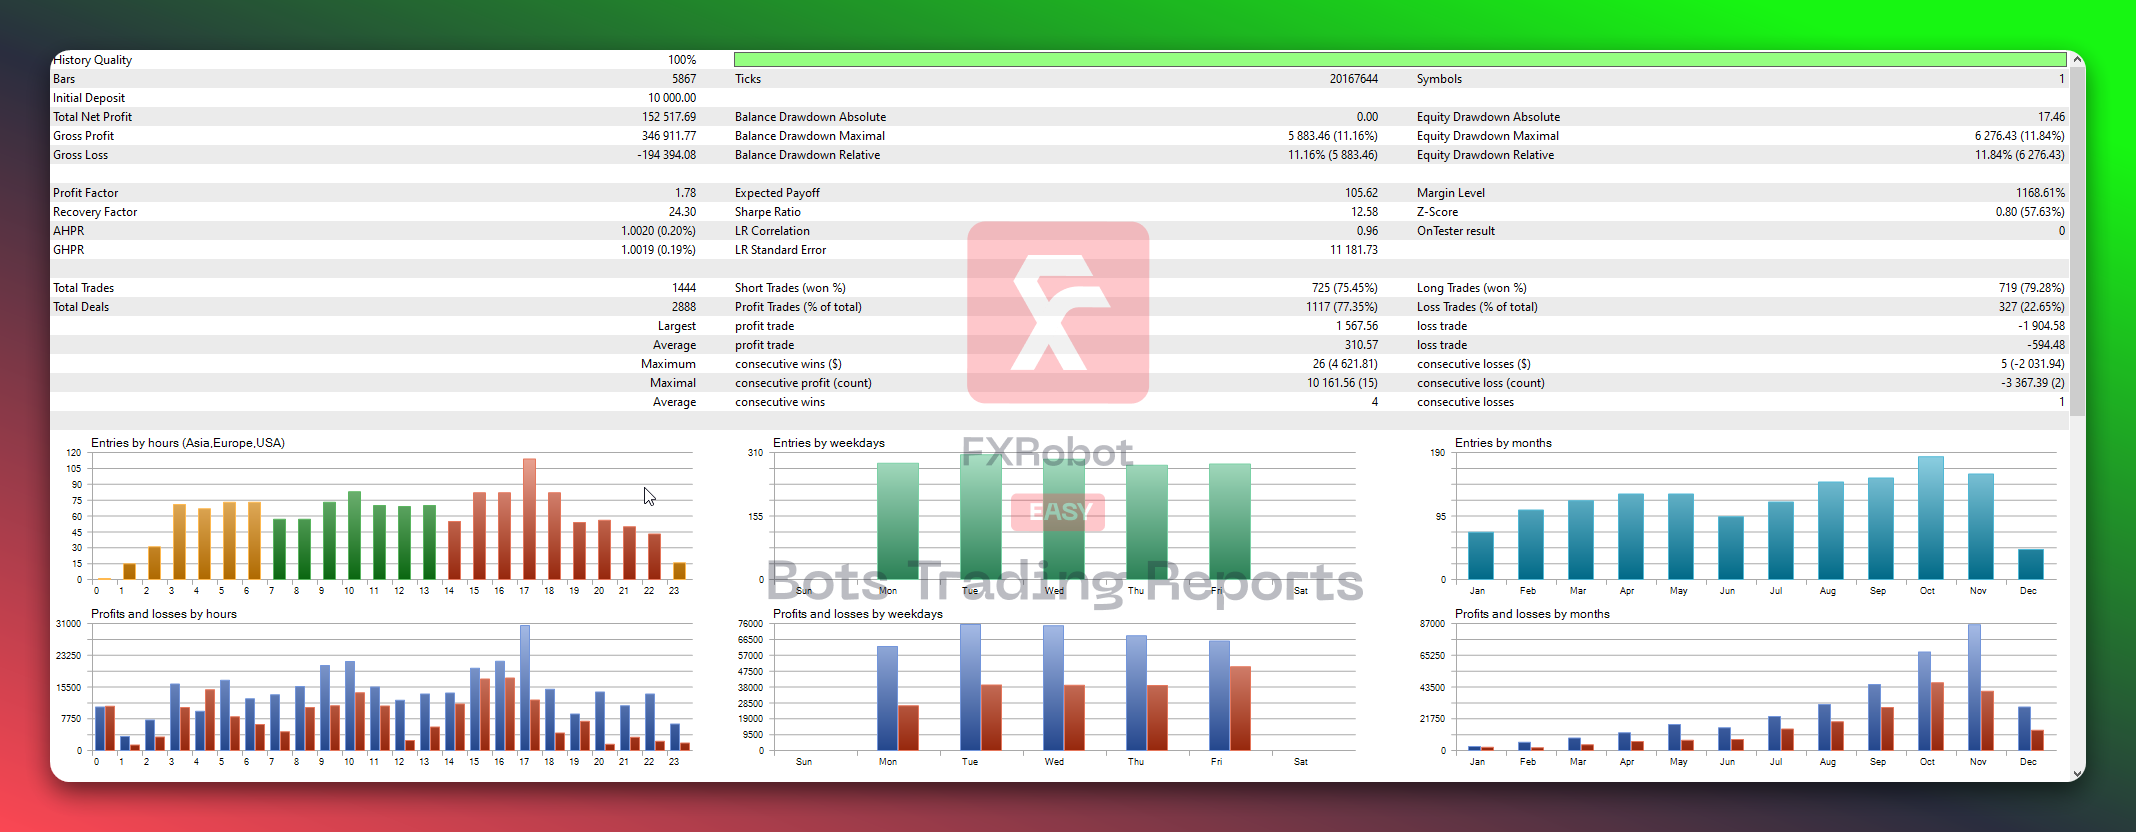Viewport: 2136px width, 832px height.
Task: Click the Entries by months chart title
Action: pyautogui.click(x=1503, y=443)
